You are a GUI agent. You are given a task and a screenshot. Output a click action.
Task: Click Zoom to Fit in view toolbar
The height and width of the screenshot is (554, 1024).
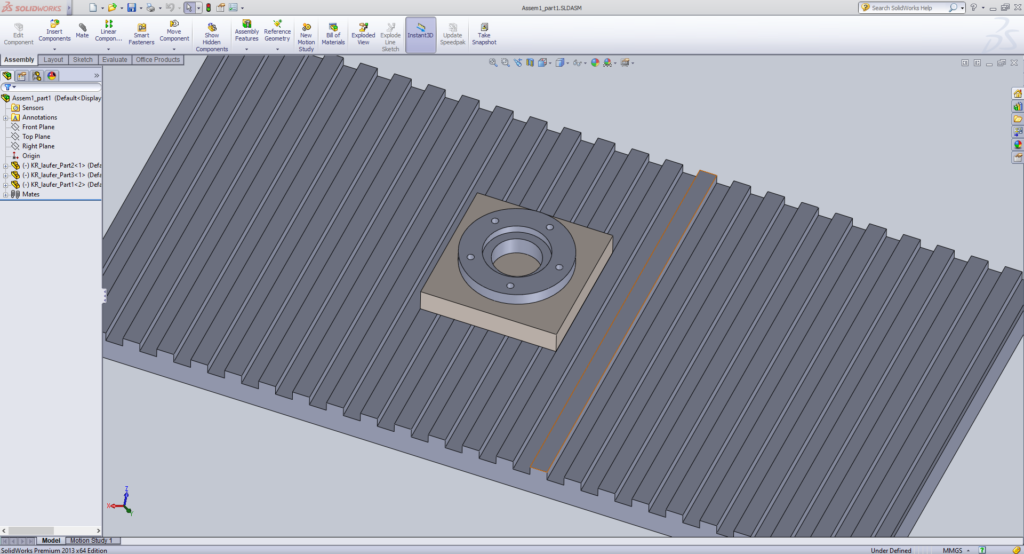pos(493,63)
